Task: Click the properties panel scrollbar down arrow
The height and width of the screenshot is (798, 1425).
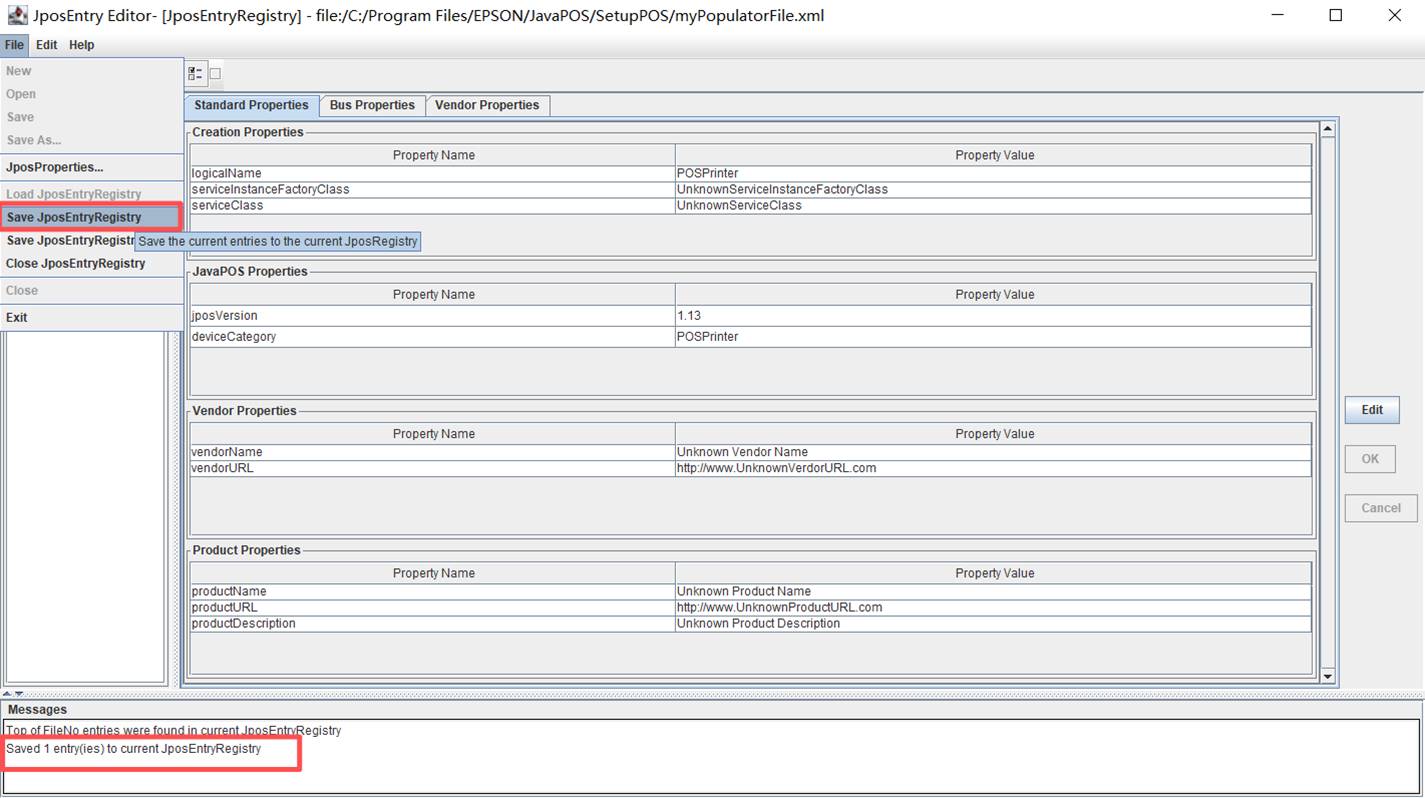Action: (x=1328, y=677)
